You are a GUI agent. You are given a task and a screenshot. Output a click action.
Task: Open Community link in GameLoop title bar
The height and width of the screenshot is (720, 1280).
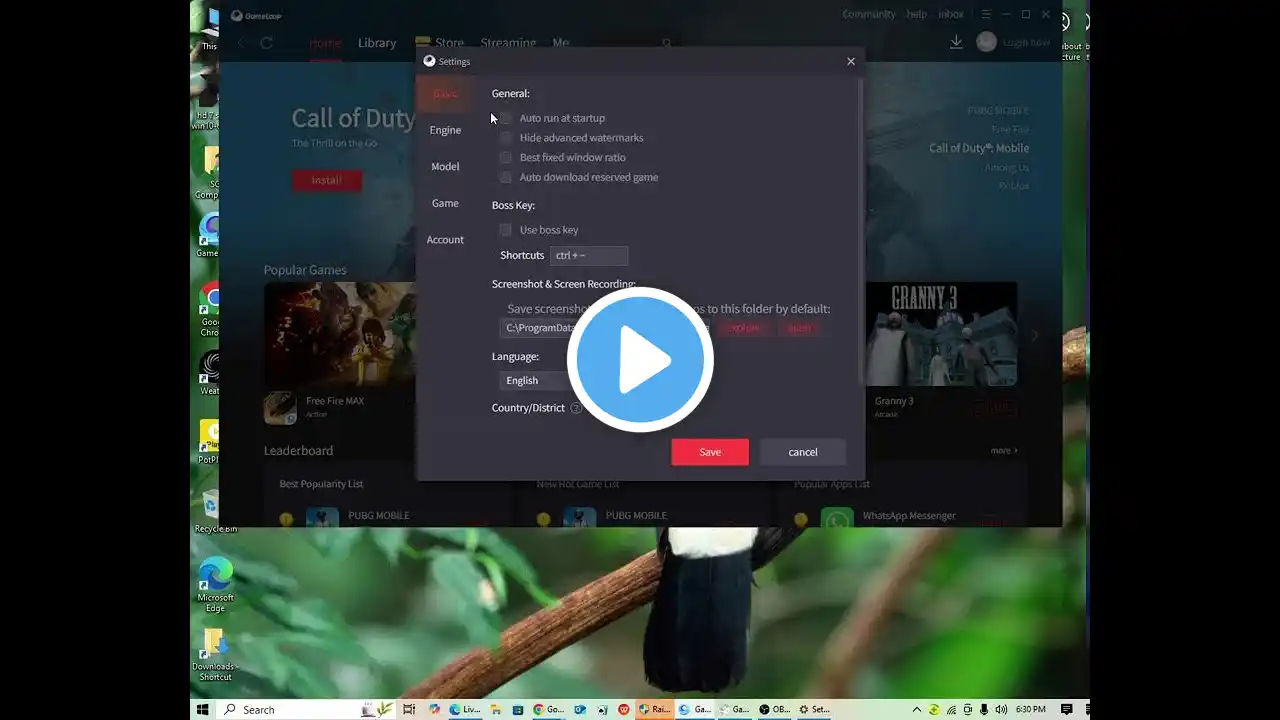tap(869, 15)
